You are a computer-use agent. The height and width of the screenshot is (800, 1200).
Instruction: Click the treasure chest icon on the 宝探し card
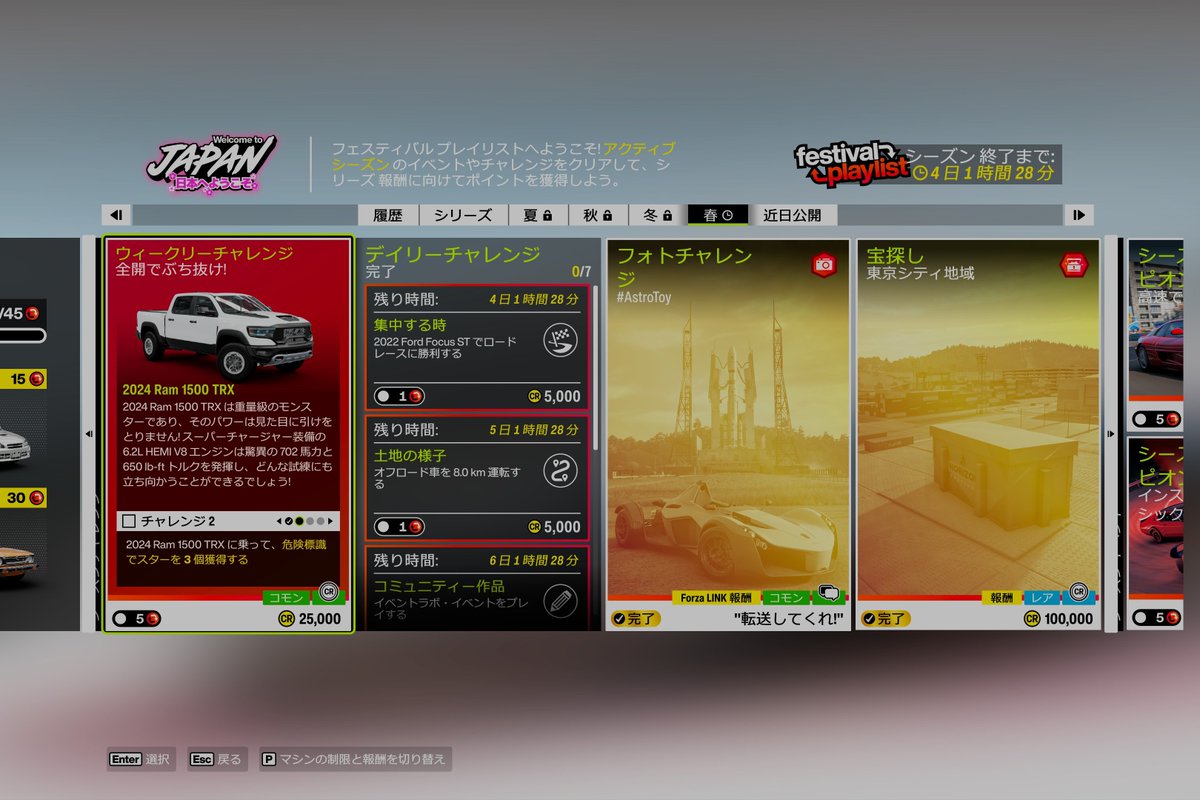click(1073, 264)
